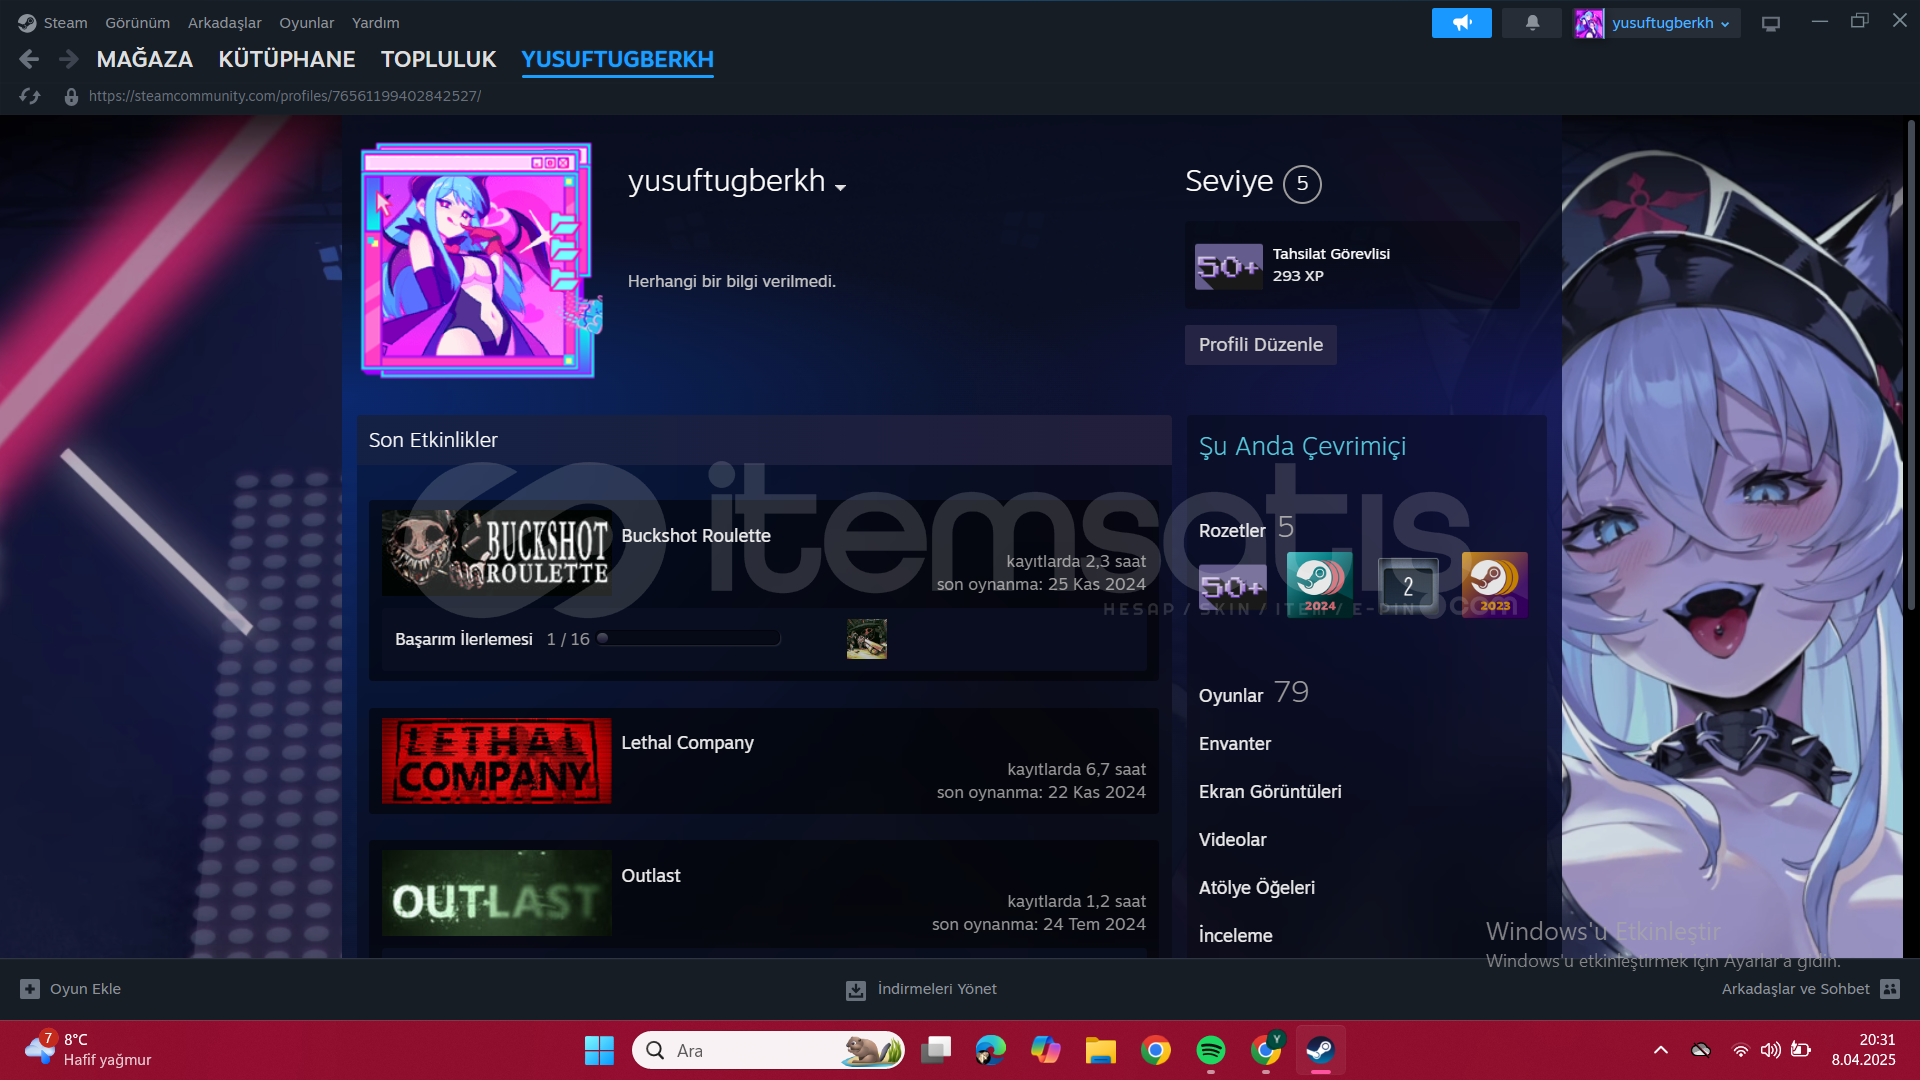Click the profile avatar picture
This screenshot has height=1080, width=1920.
(478, 260)
